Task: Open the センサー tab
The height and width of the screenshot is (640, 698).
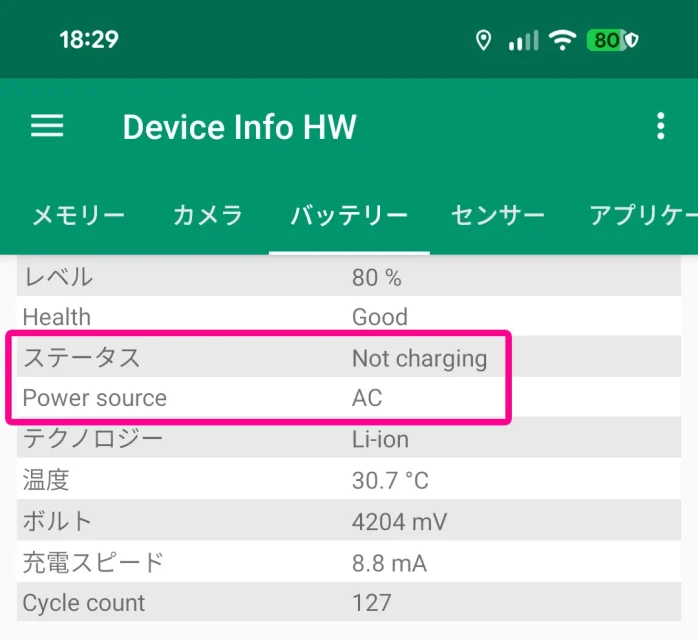Action: pos(497,215)
